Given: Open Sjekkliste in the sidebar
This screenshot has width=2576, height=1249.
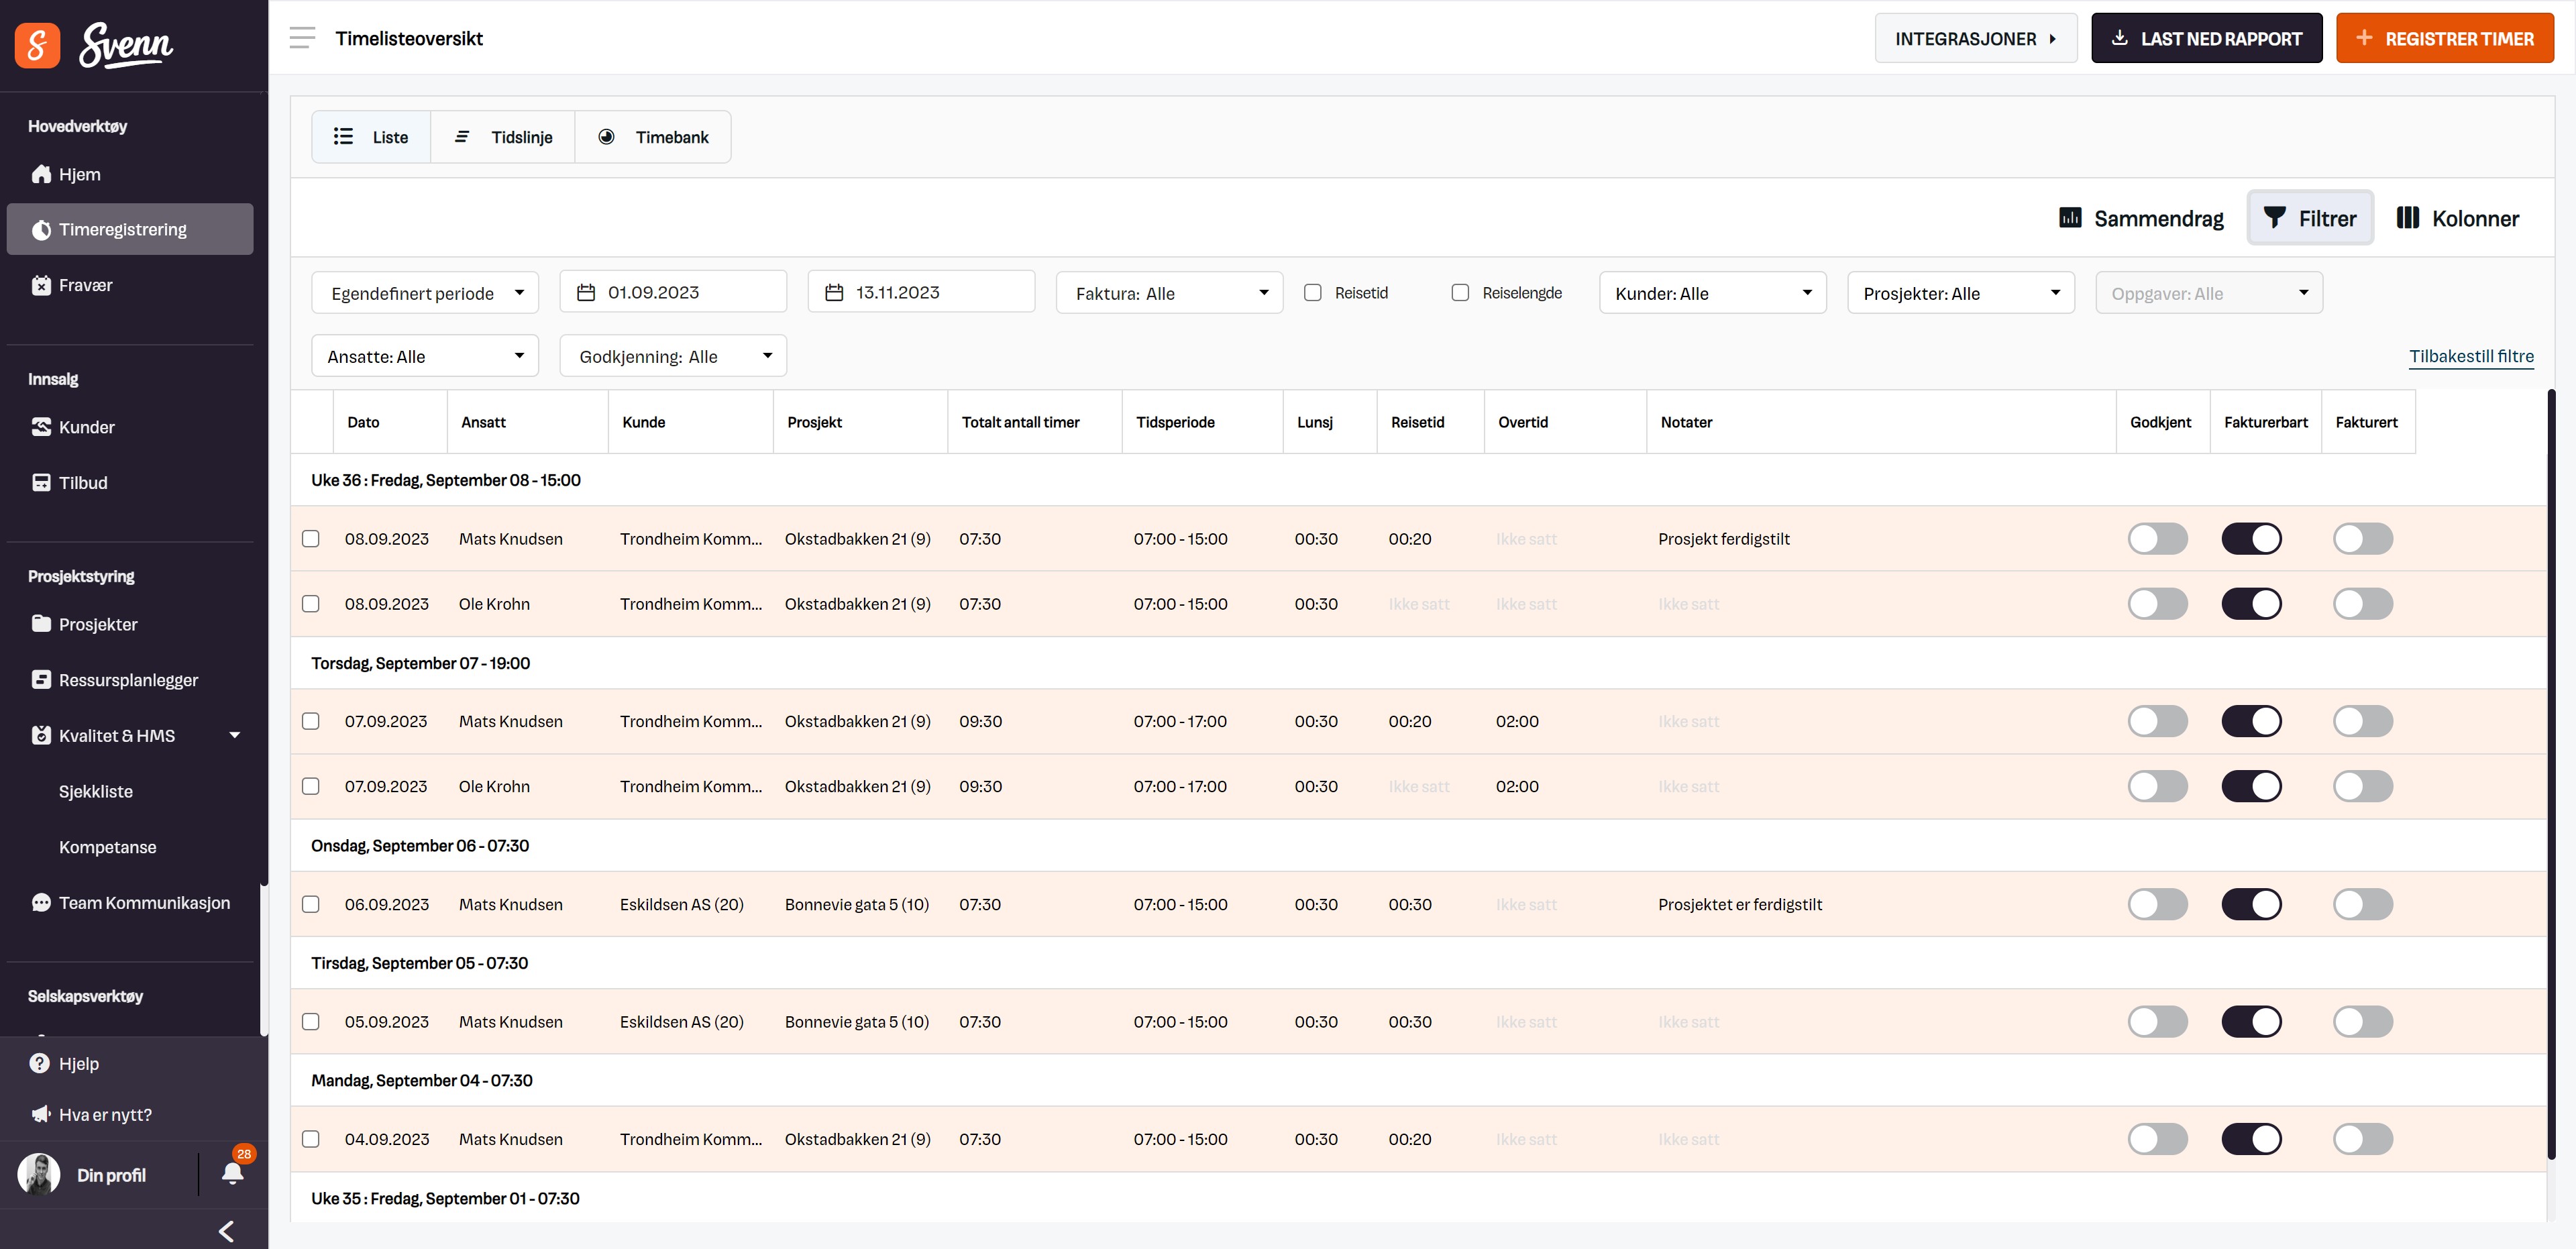Looking at the screenshot, I should click(x=95, y=791).
